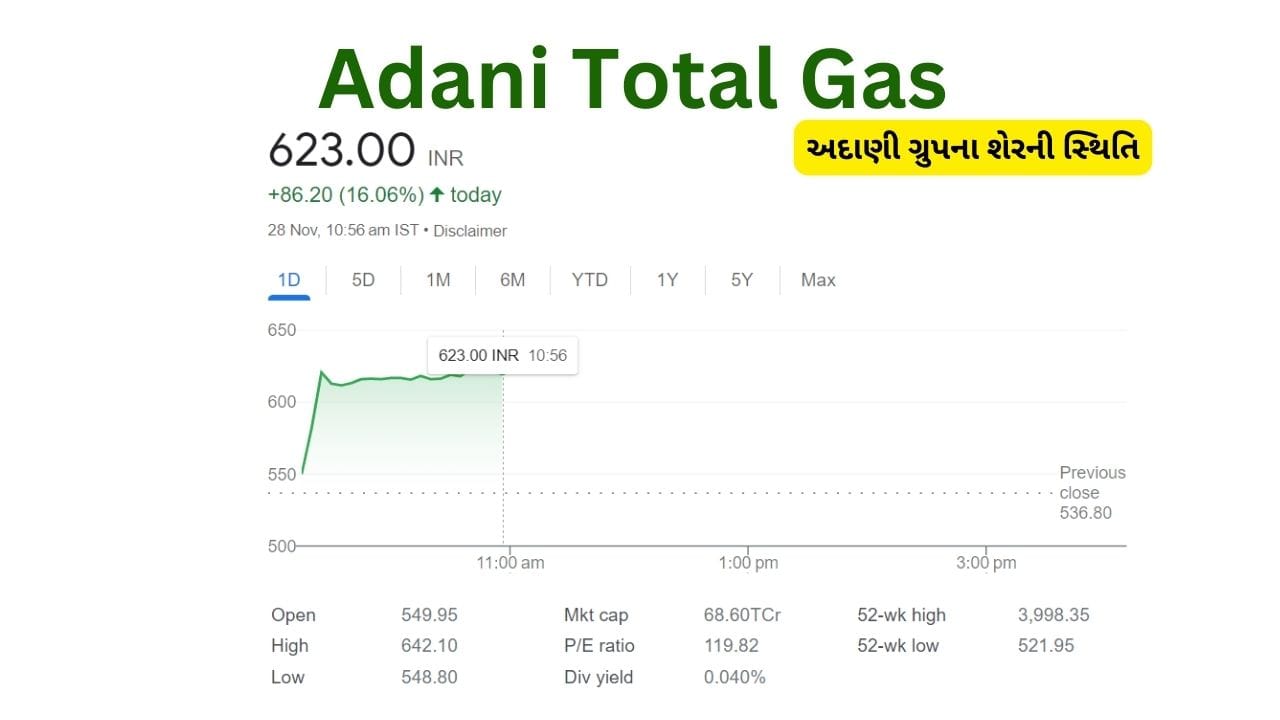Click the 11:00 am time axis marker

(x=510, y=563)
